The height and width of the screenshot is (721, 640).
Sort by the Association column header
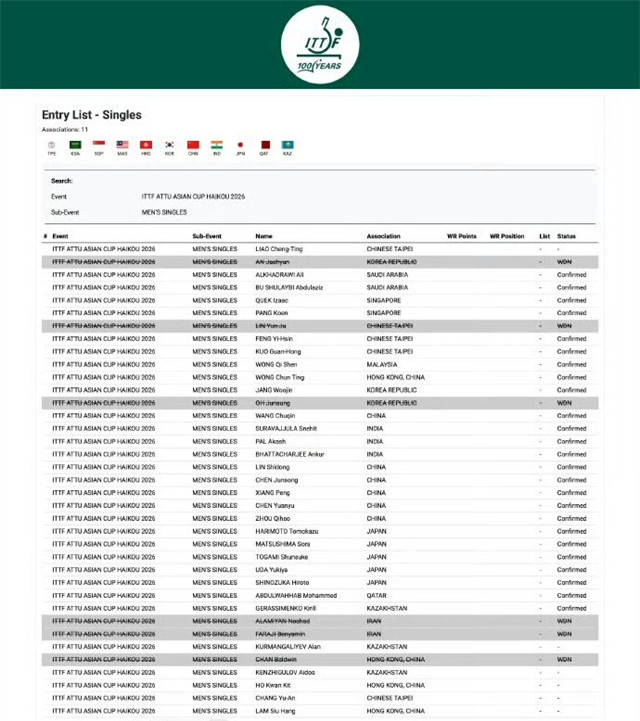pos(383,236)
